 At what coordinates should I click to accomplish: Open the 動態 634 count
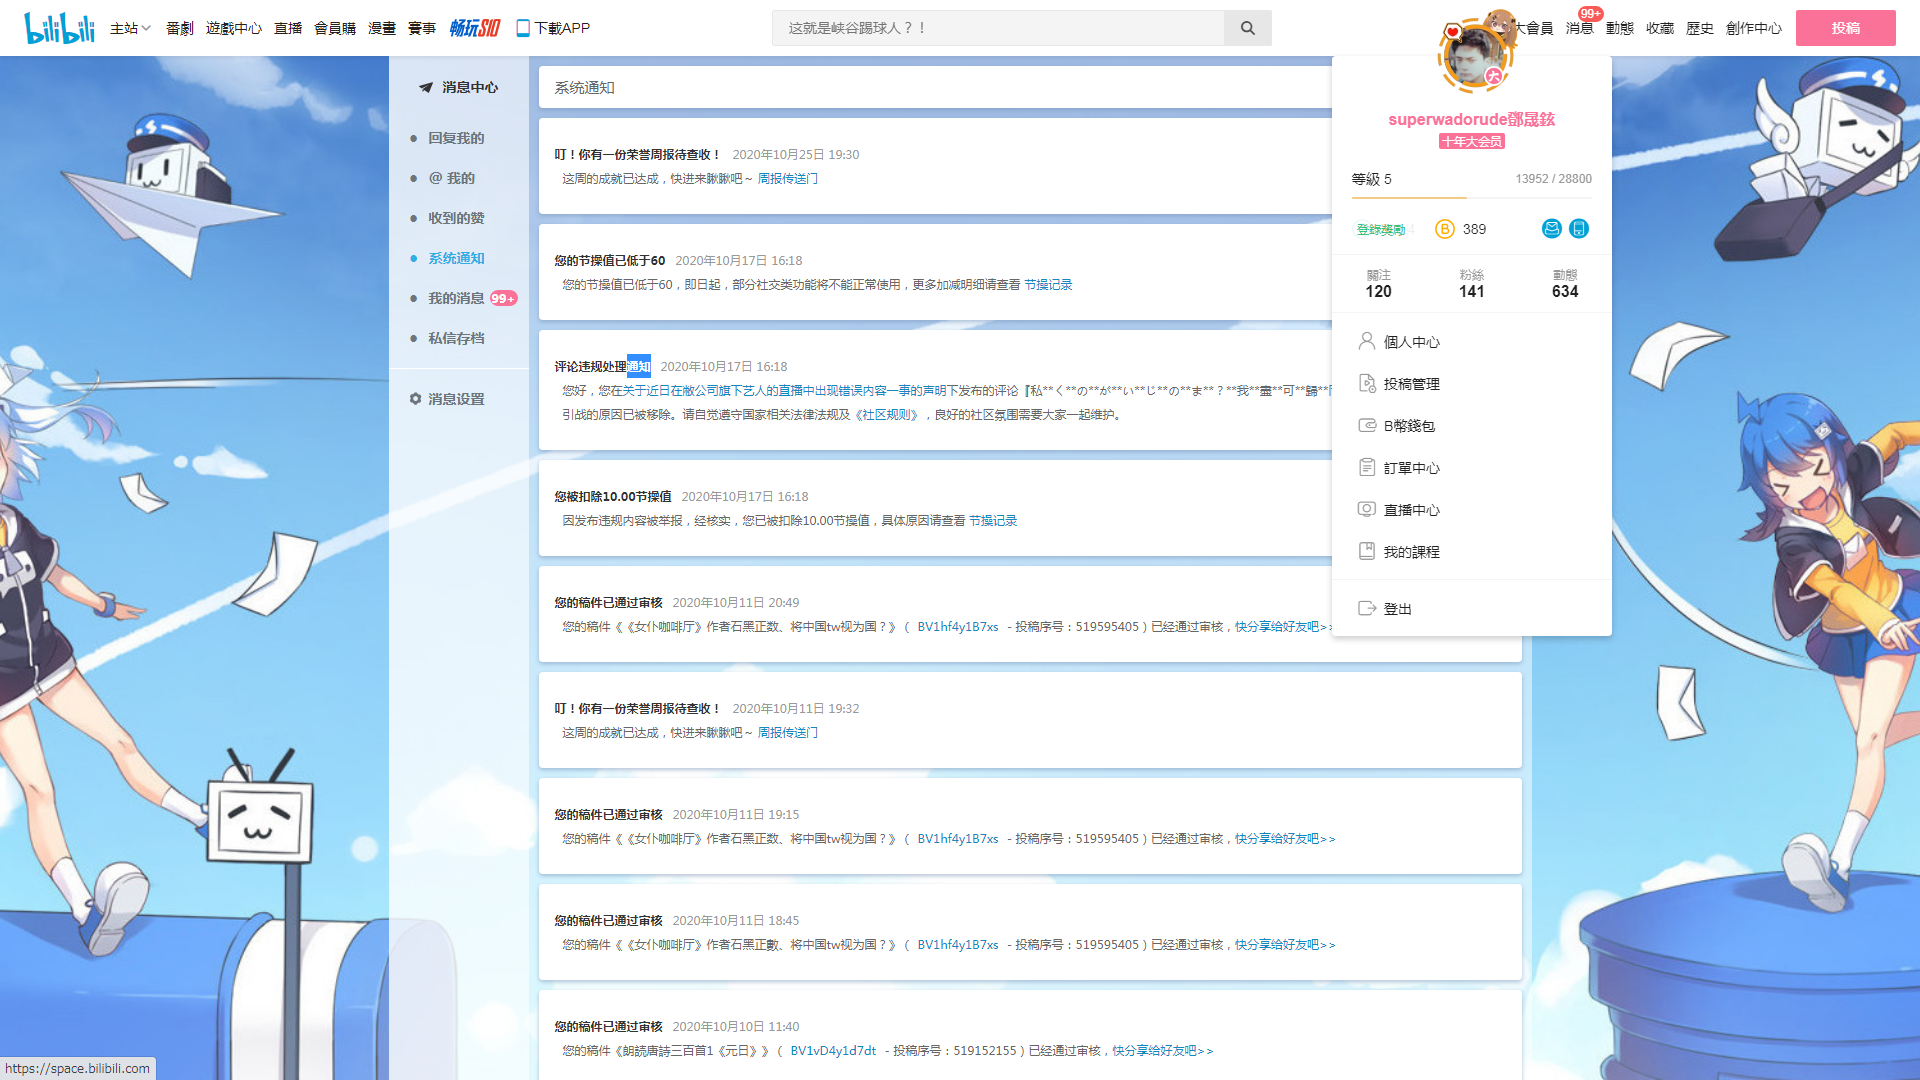1565,283
